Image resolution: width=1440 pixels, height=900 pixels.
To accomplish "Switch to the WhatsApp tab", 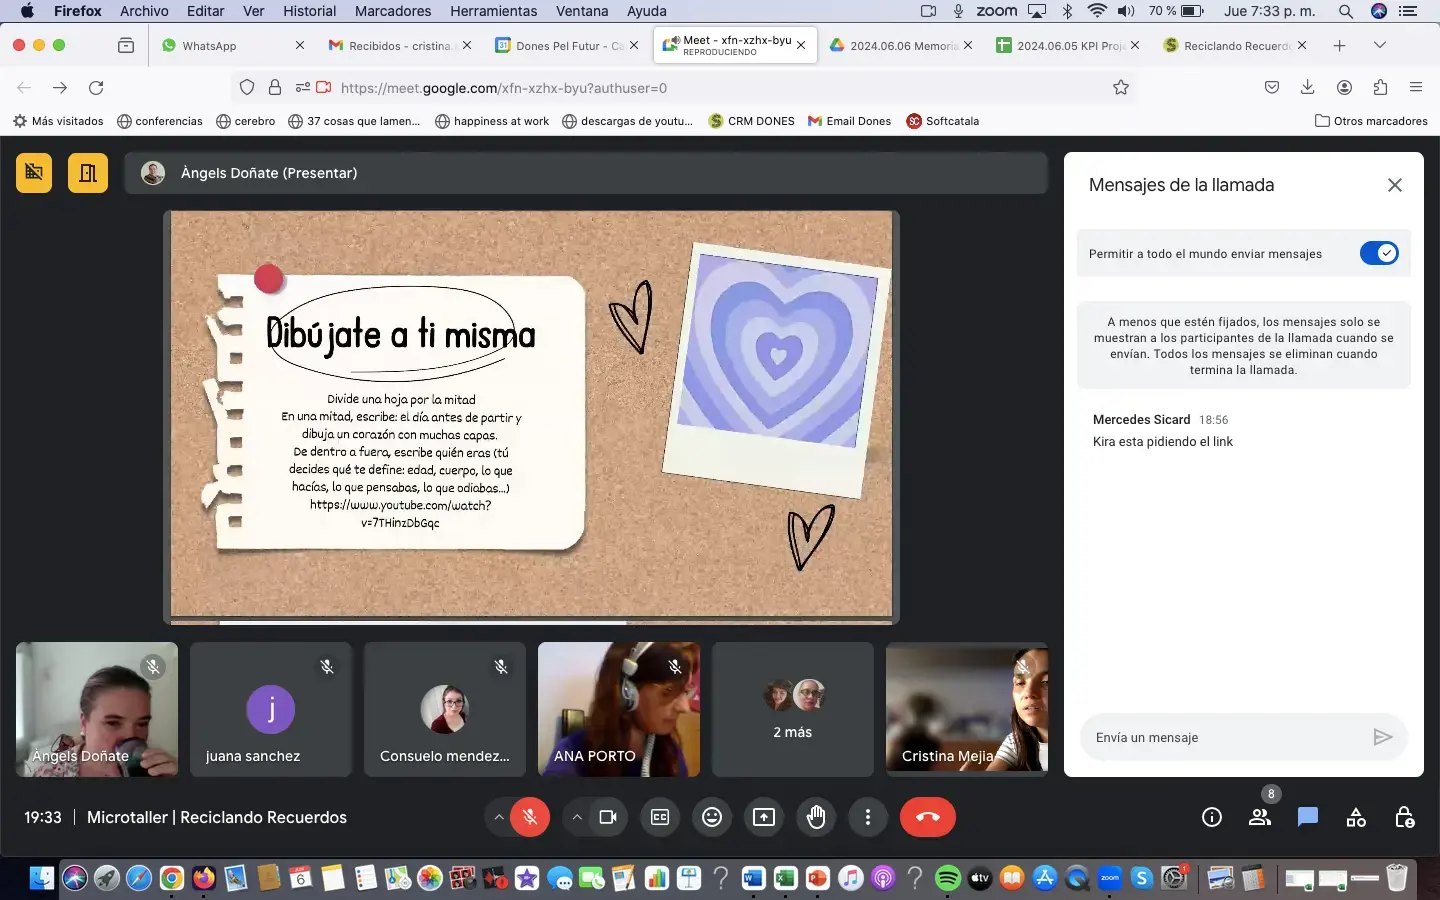I will tap(209, 46).
